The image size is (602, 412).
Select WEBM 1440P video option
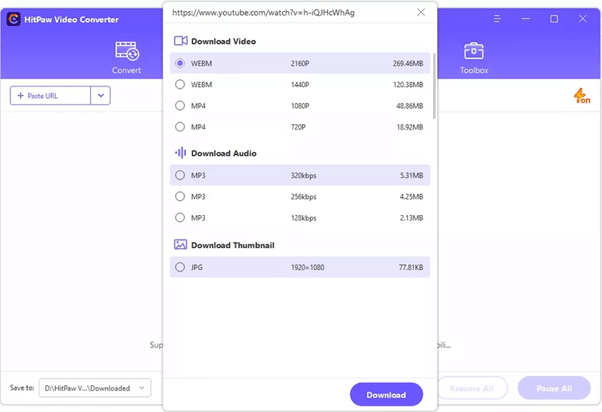tap(180, 85)
